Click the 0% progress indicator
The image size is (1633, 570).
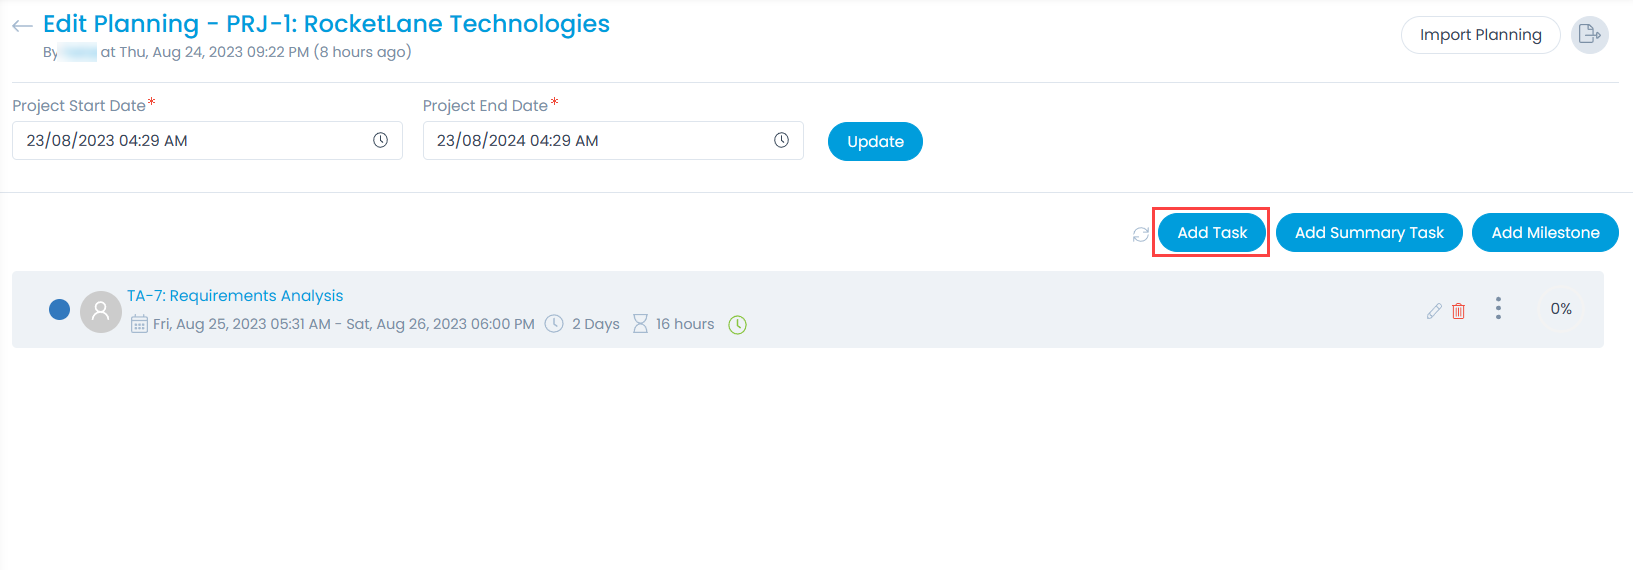(x=1560, y=309)
